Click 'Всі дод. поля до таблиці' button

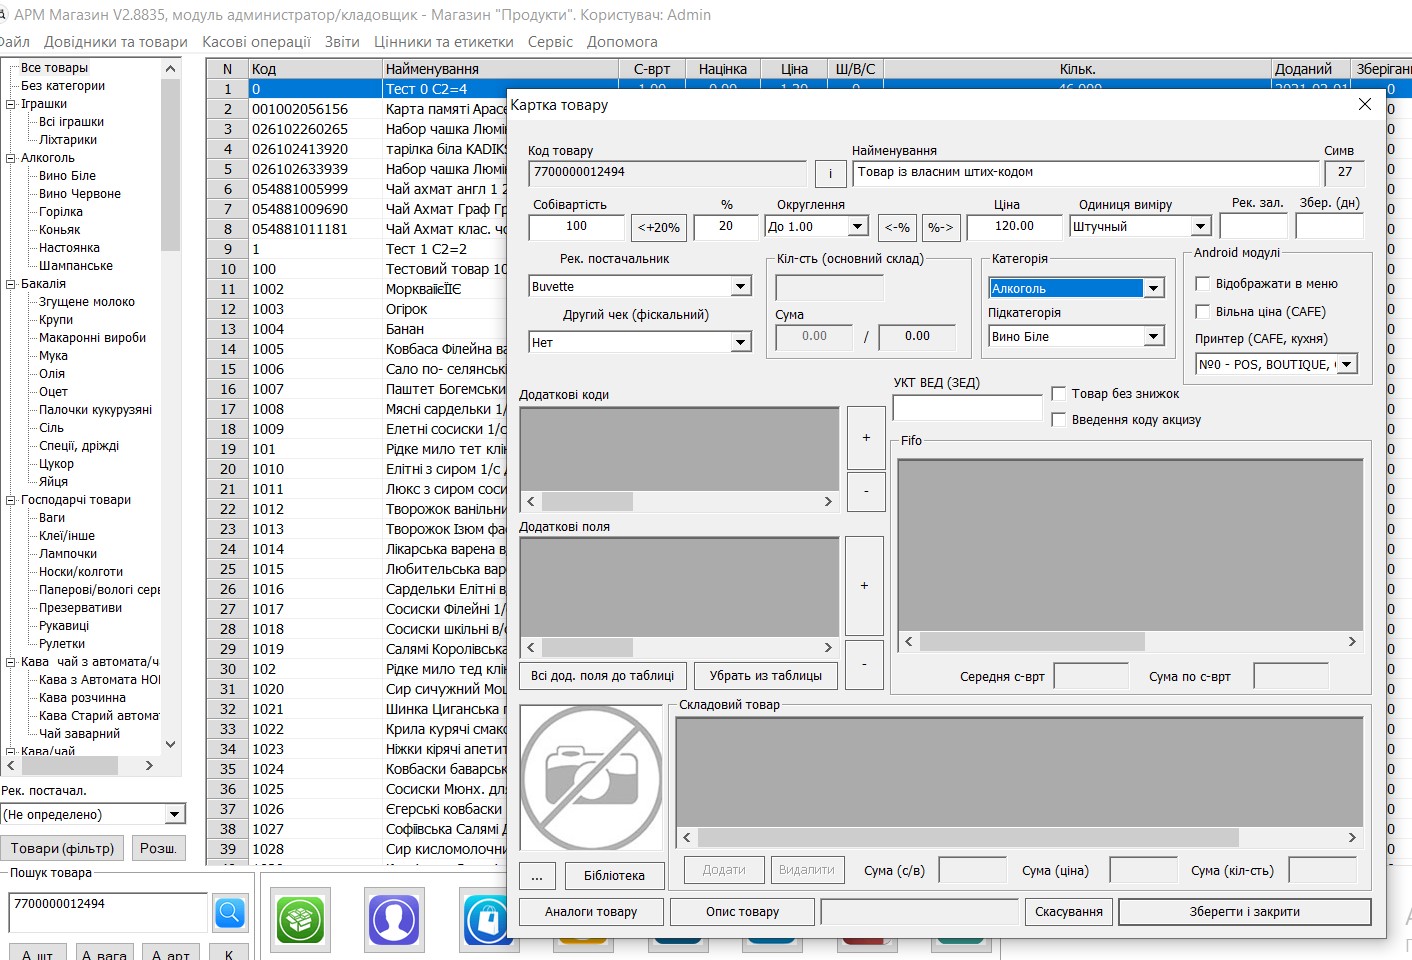coord(602,676)
